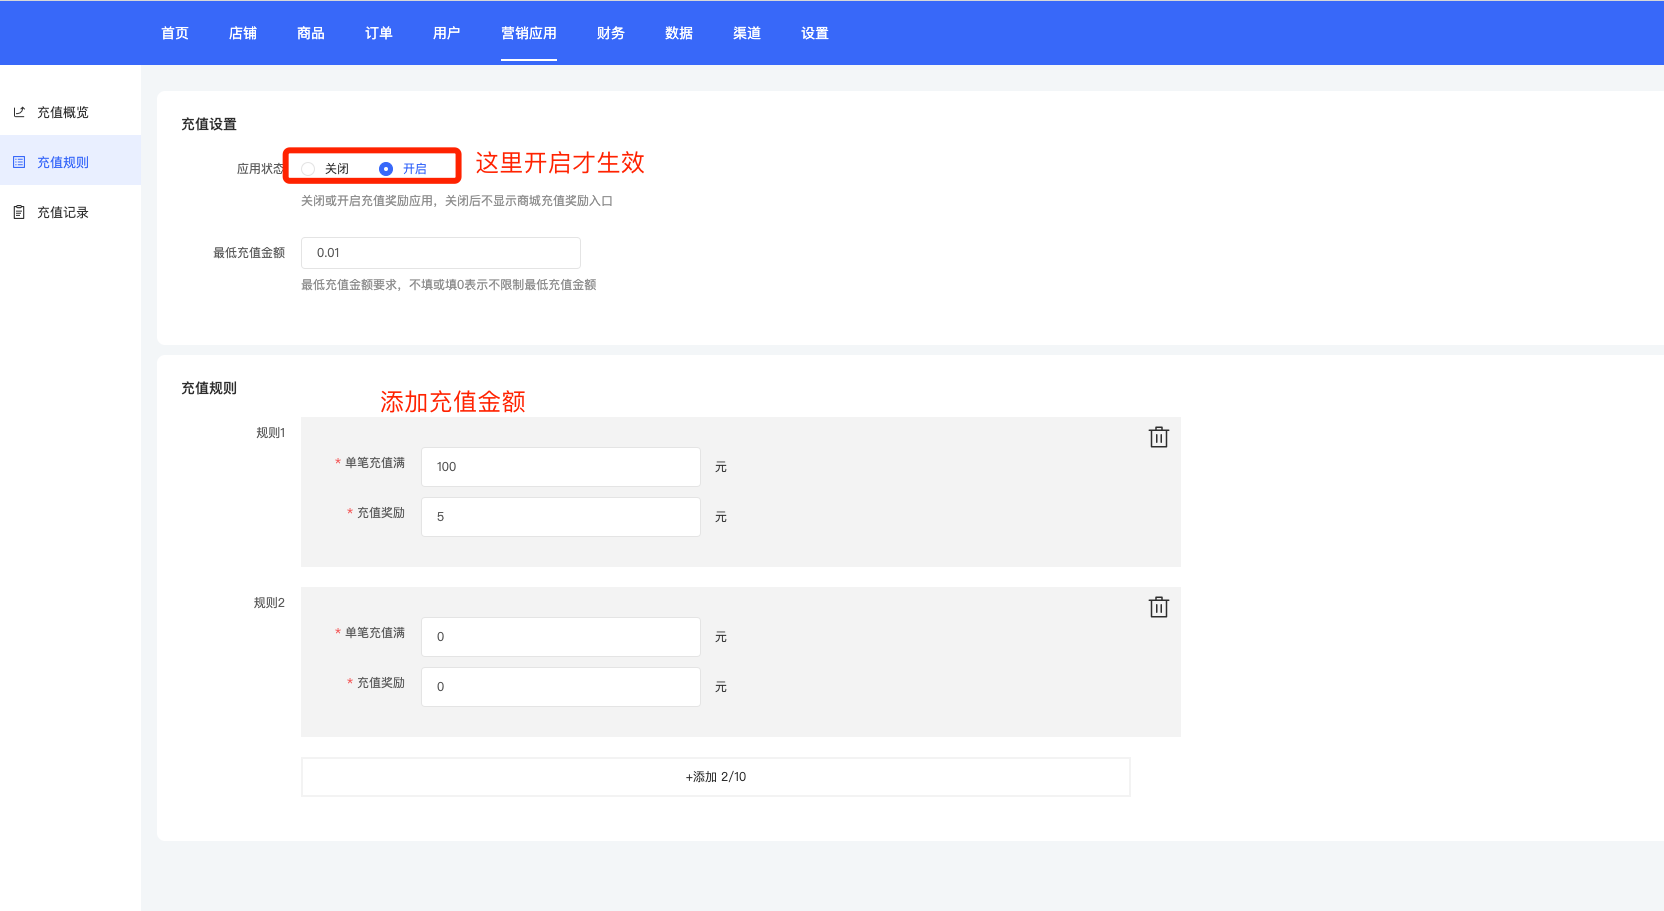Open the 订单 menu
Viewport: 1664px width, 911px height.
tap(379, 33)
